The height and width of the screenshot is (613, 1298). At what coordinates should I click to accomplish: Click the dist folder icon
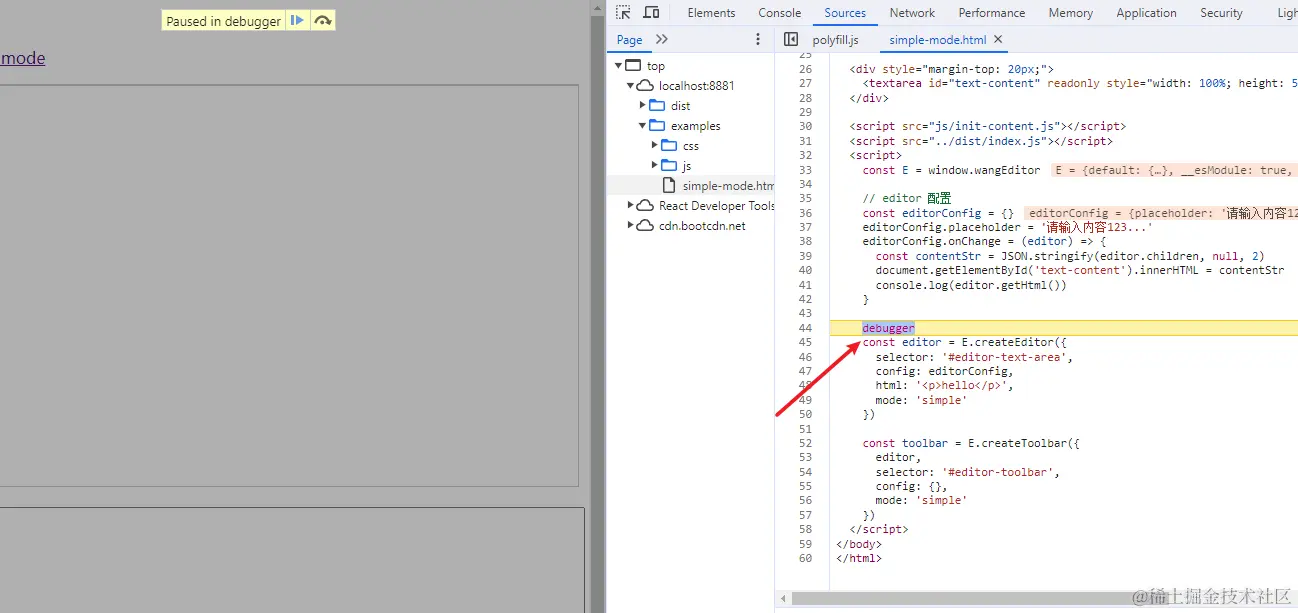point(657,105)
